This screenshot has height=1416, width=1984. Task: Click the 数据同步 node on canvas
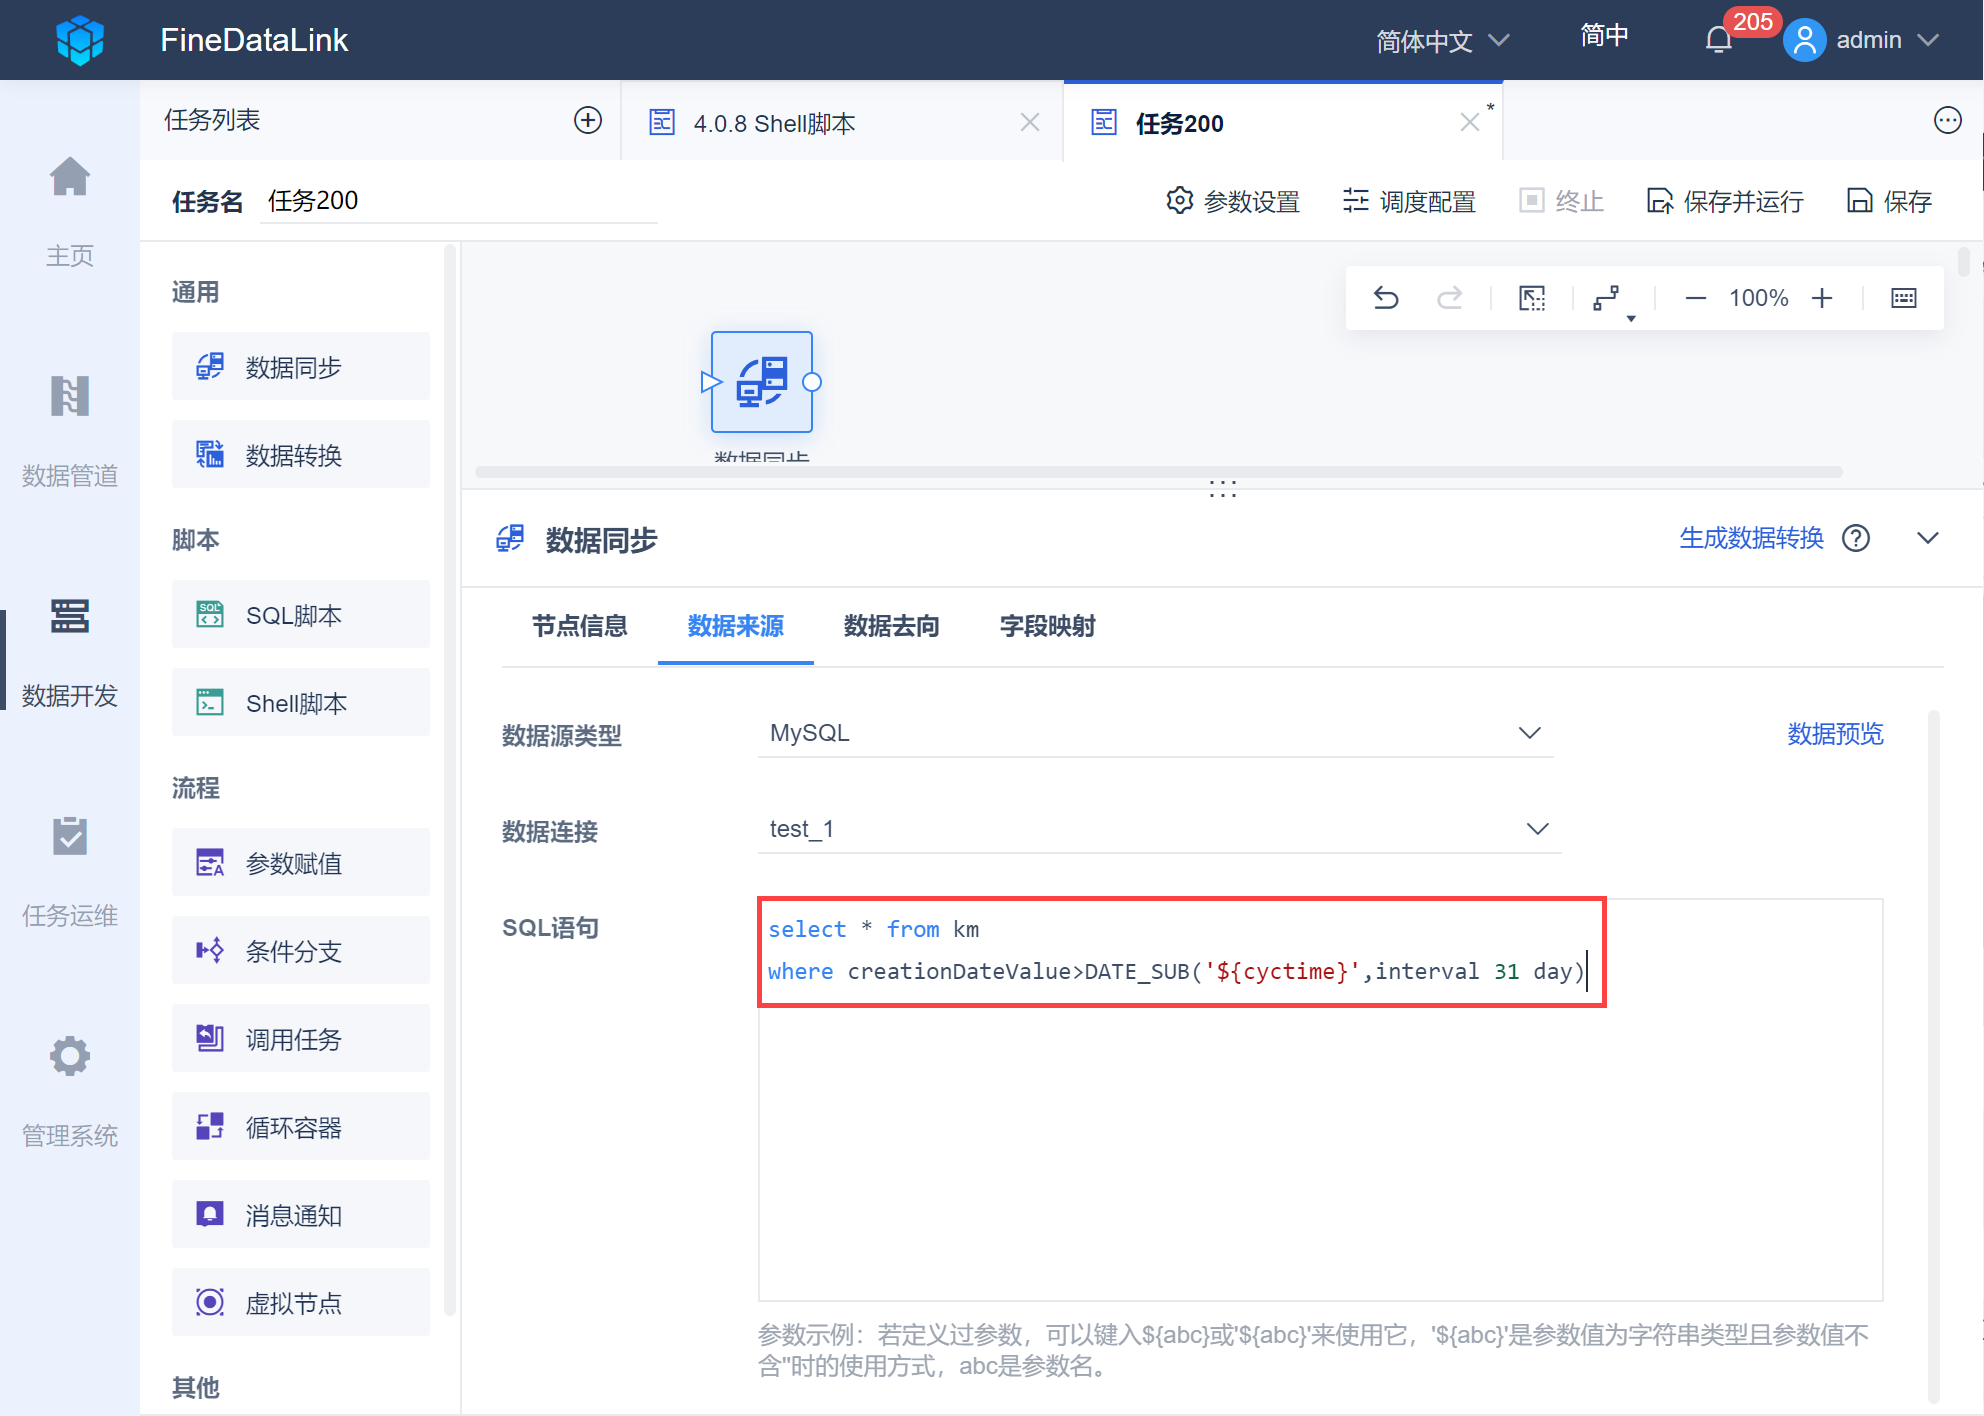click(761, 382)
